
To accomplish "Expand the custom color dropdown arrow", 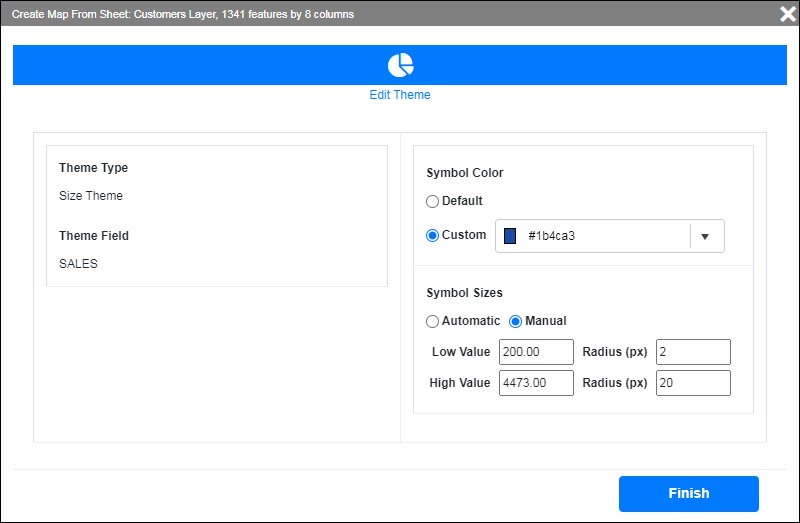I will [705, 236].
